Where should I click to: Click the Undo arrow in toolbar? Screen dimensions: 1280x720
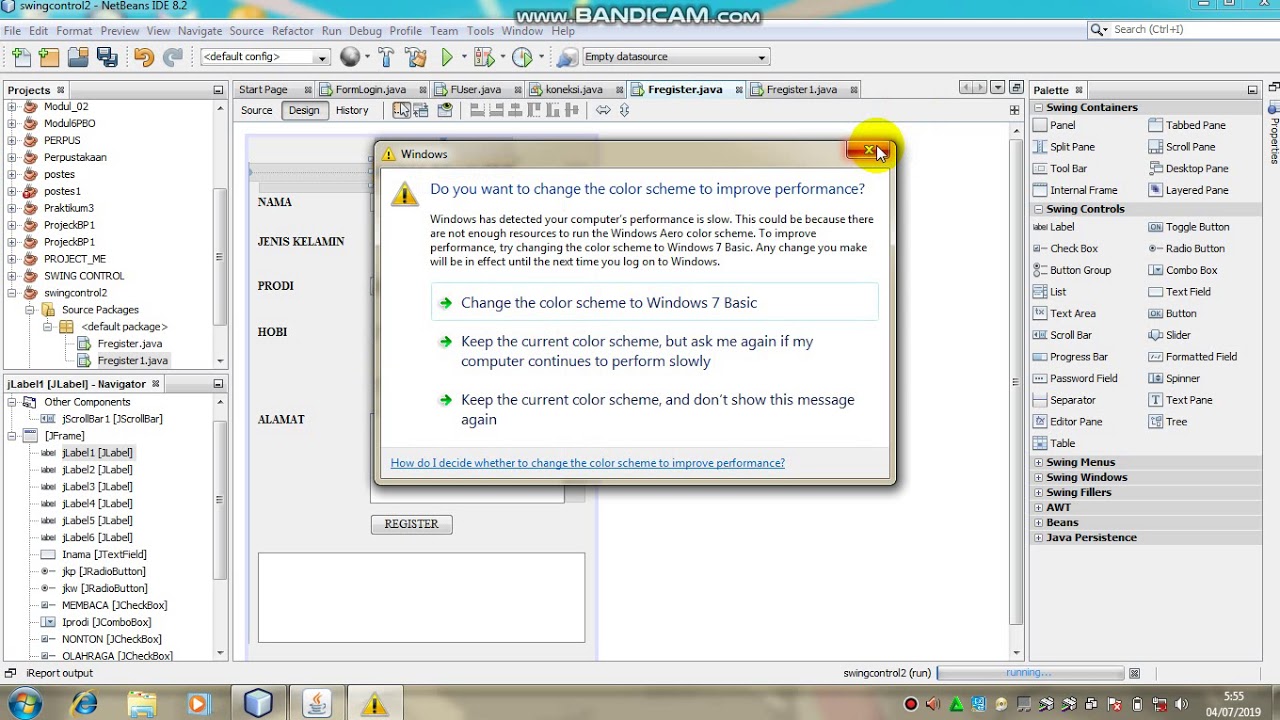144,57
